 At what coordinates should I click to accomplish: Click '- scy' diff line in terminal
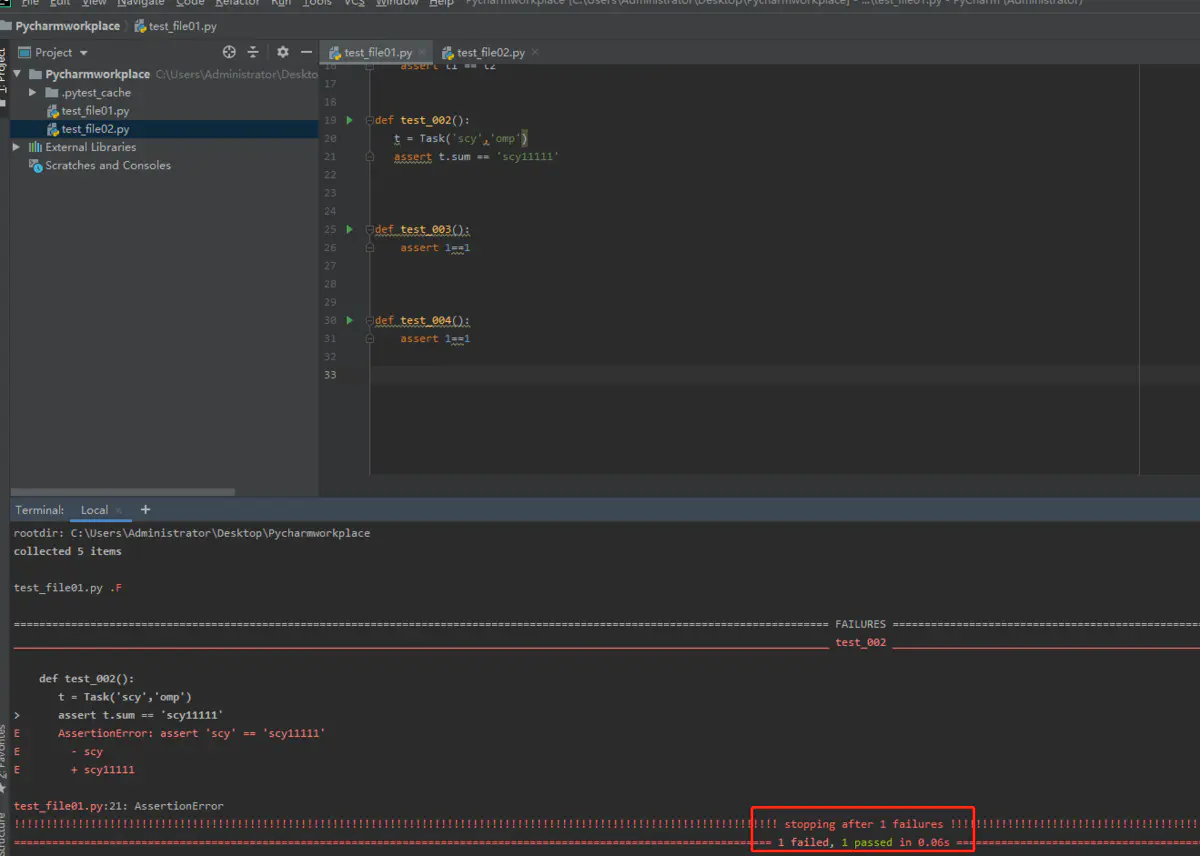pos(87,751)
